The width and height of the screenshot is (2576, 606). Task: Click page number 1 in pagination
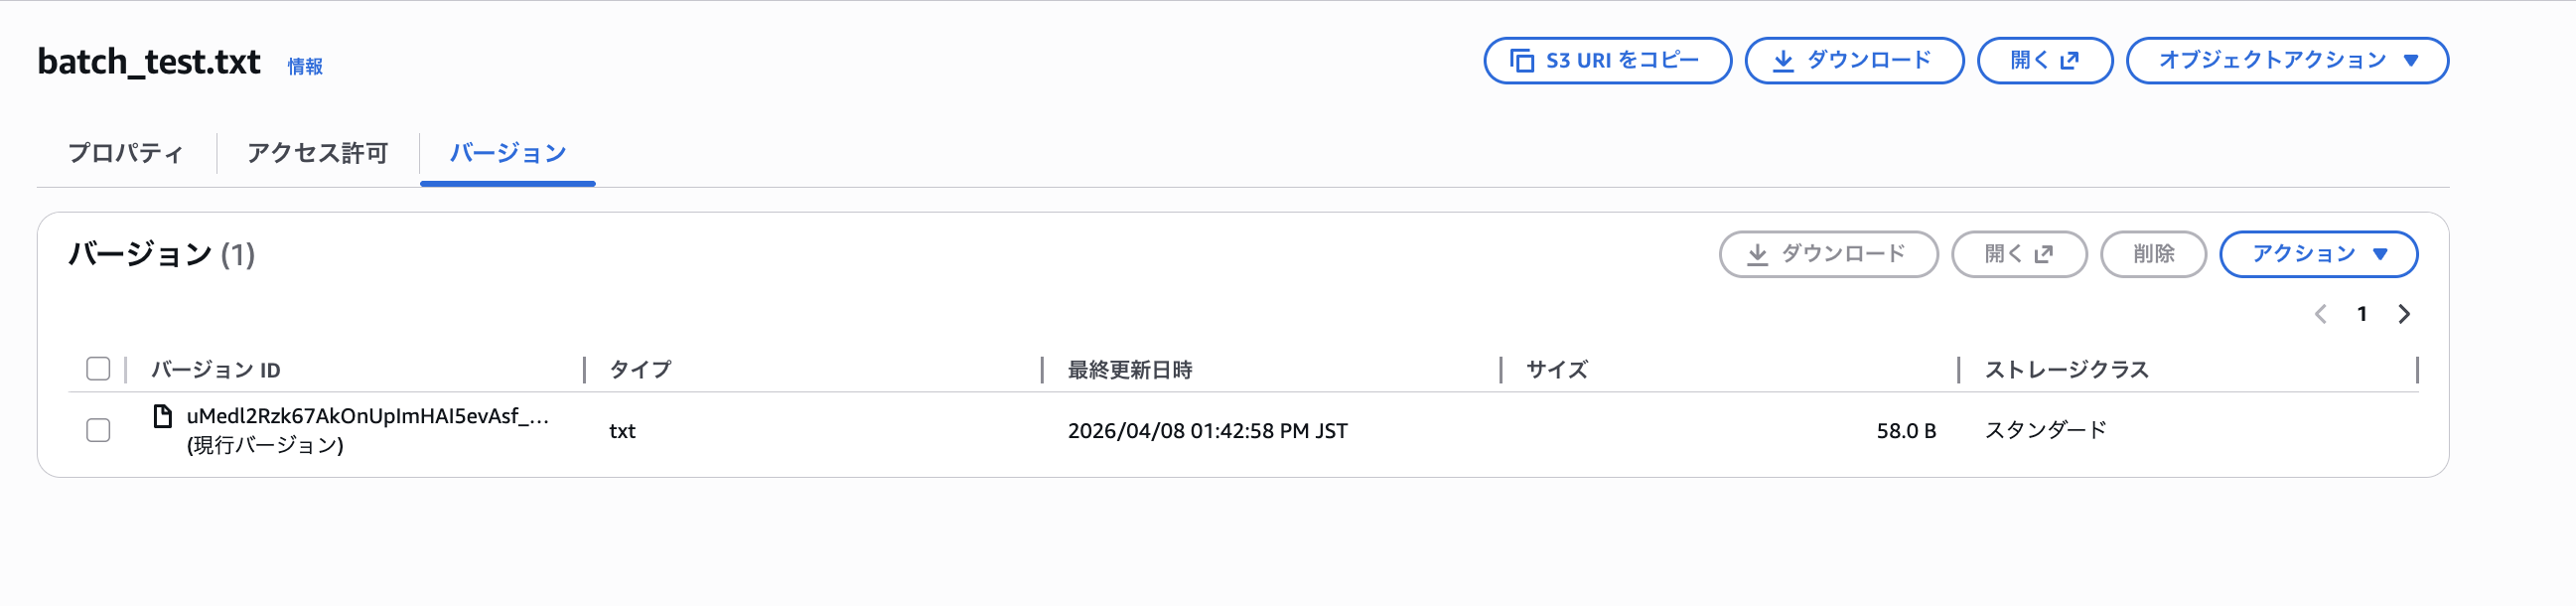click(2362, 314)
